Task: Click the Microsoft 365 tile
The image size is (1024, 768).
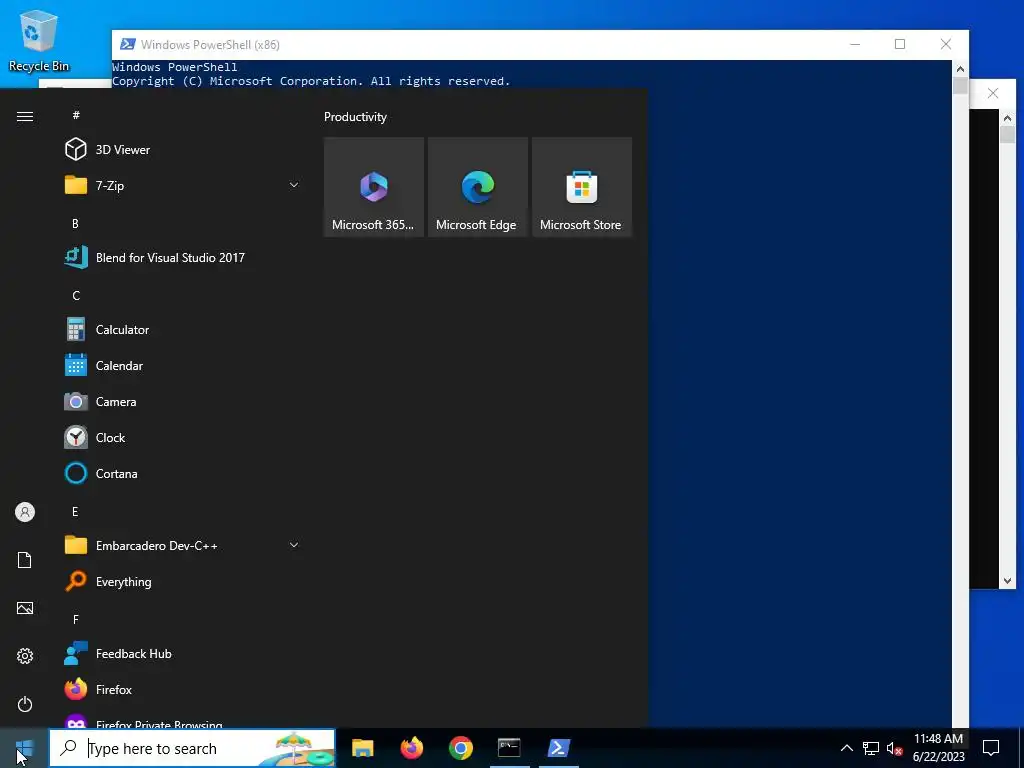Action: (x=374, y=187)
